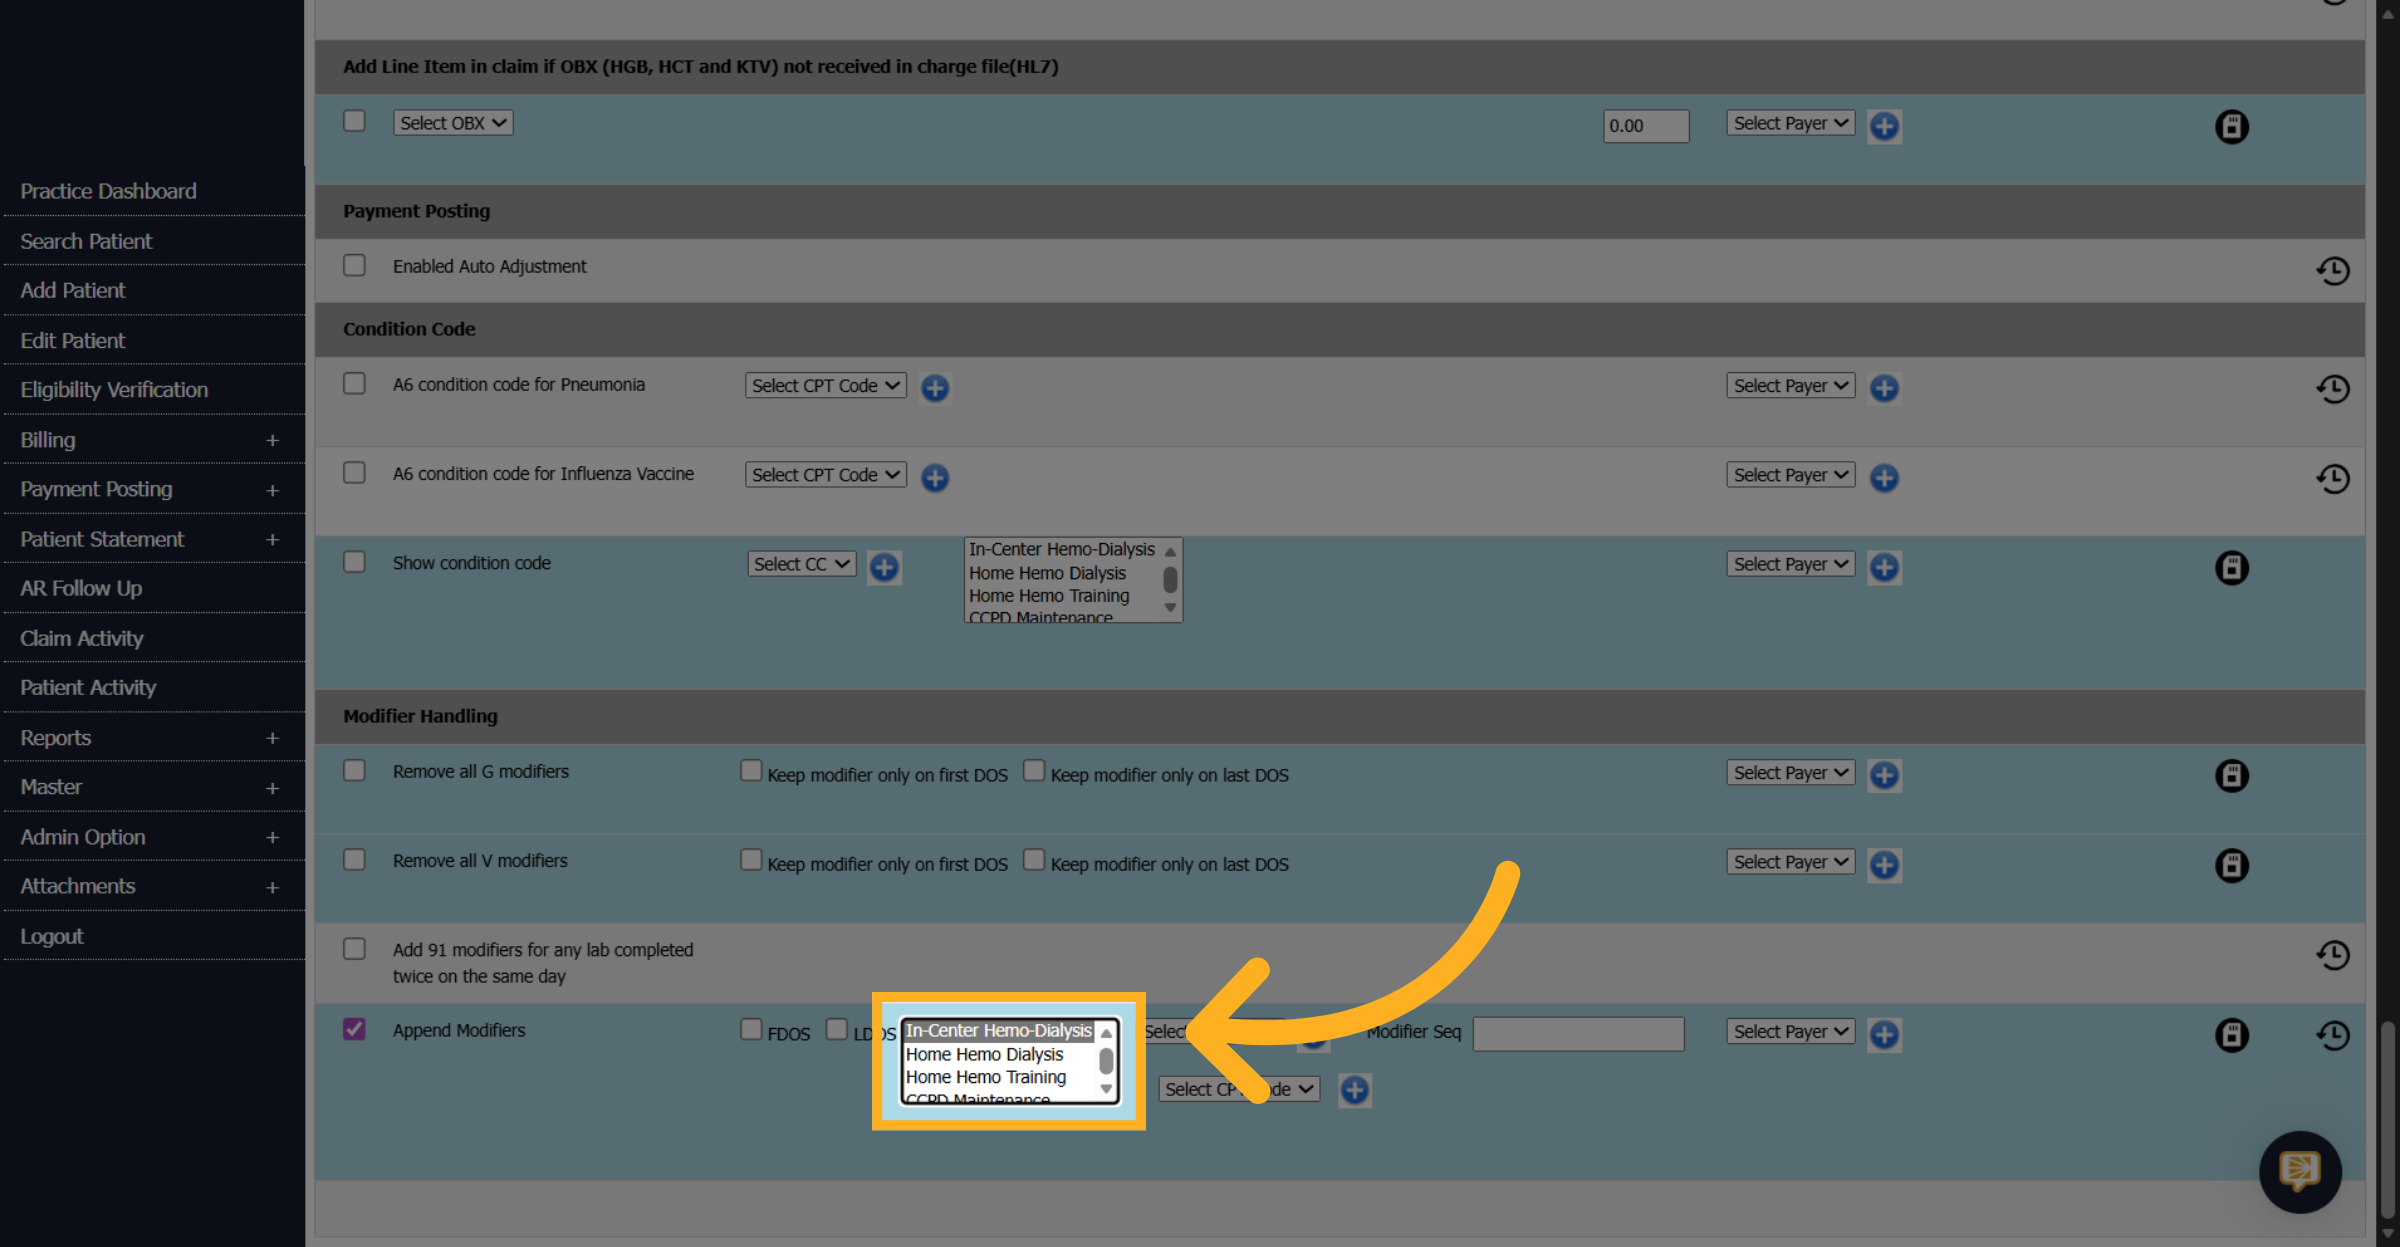Open history for A6 Pneumonia condition code
Viewport: 2400px width, 1247px height.
click(2332, 389)
